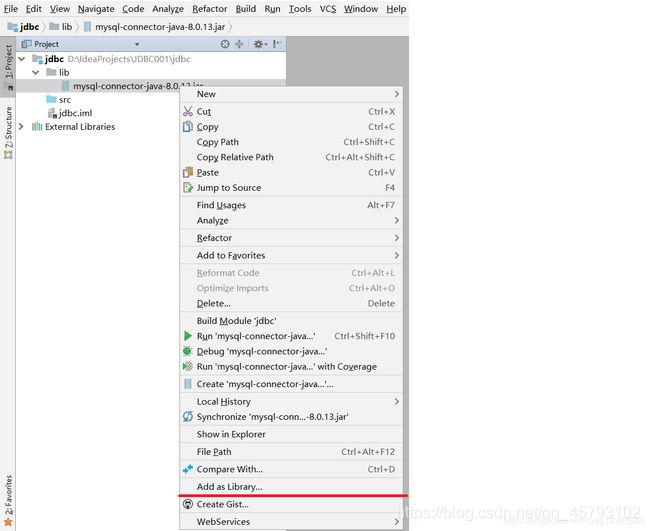Click mysql-connector jar breadcrumb
The image size is (650, 531).
(155, 27)
